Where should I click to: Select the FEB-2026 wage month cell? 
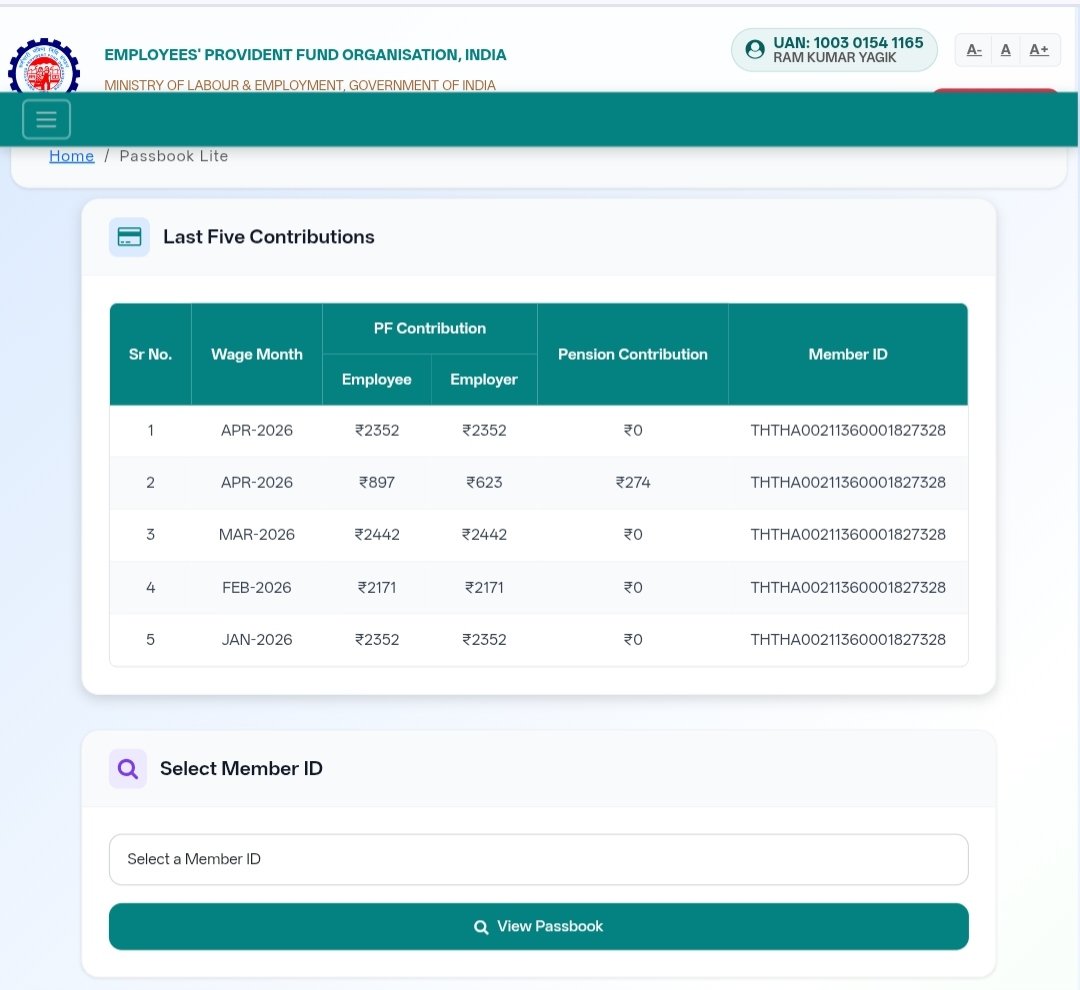coord(257,588)
